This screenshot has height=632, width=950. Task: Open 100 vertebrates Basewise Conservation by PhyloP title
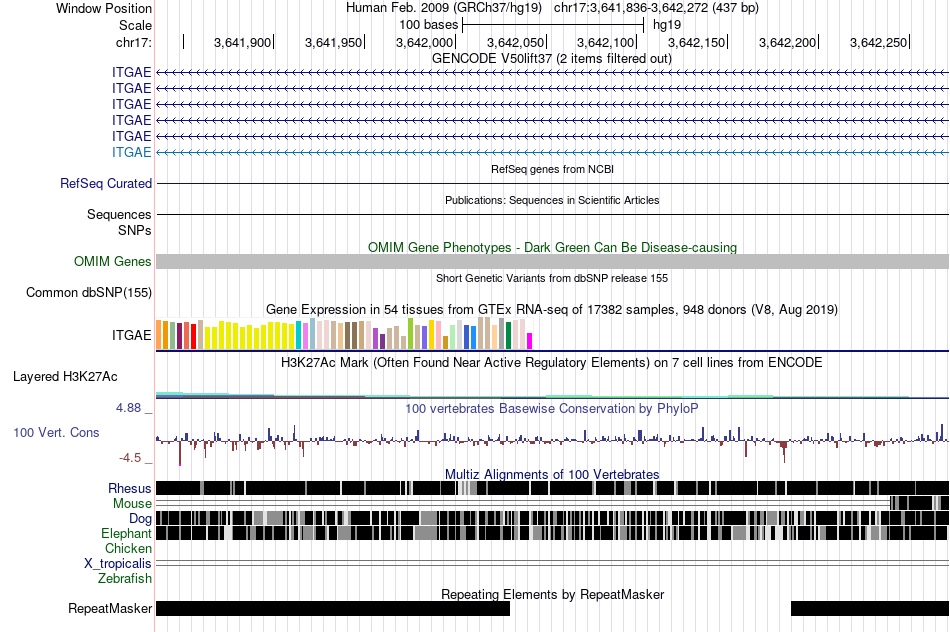coord(552,408)
